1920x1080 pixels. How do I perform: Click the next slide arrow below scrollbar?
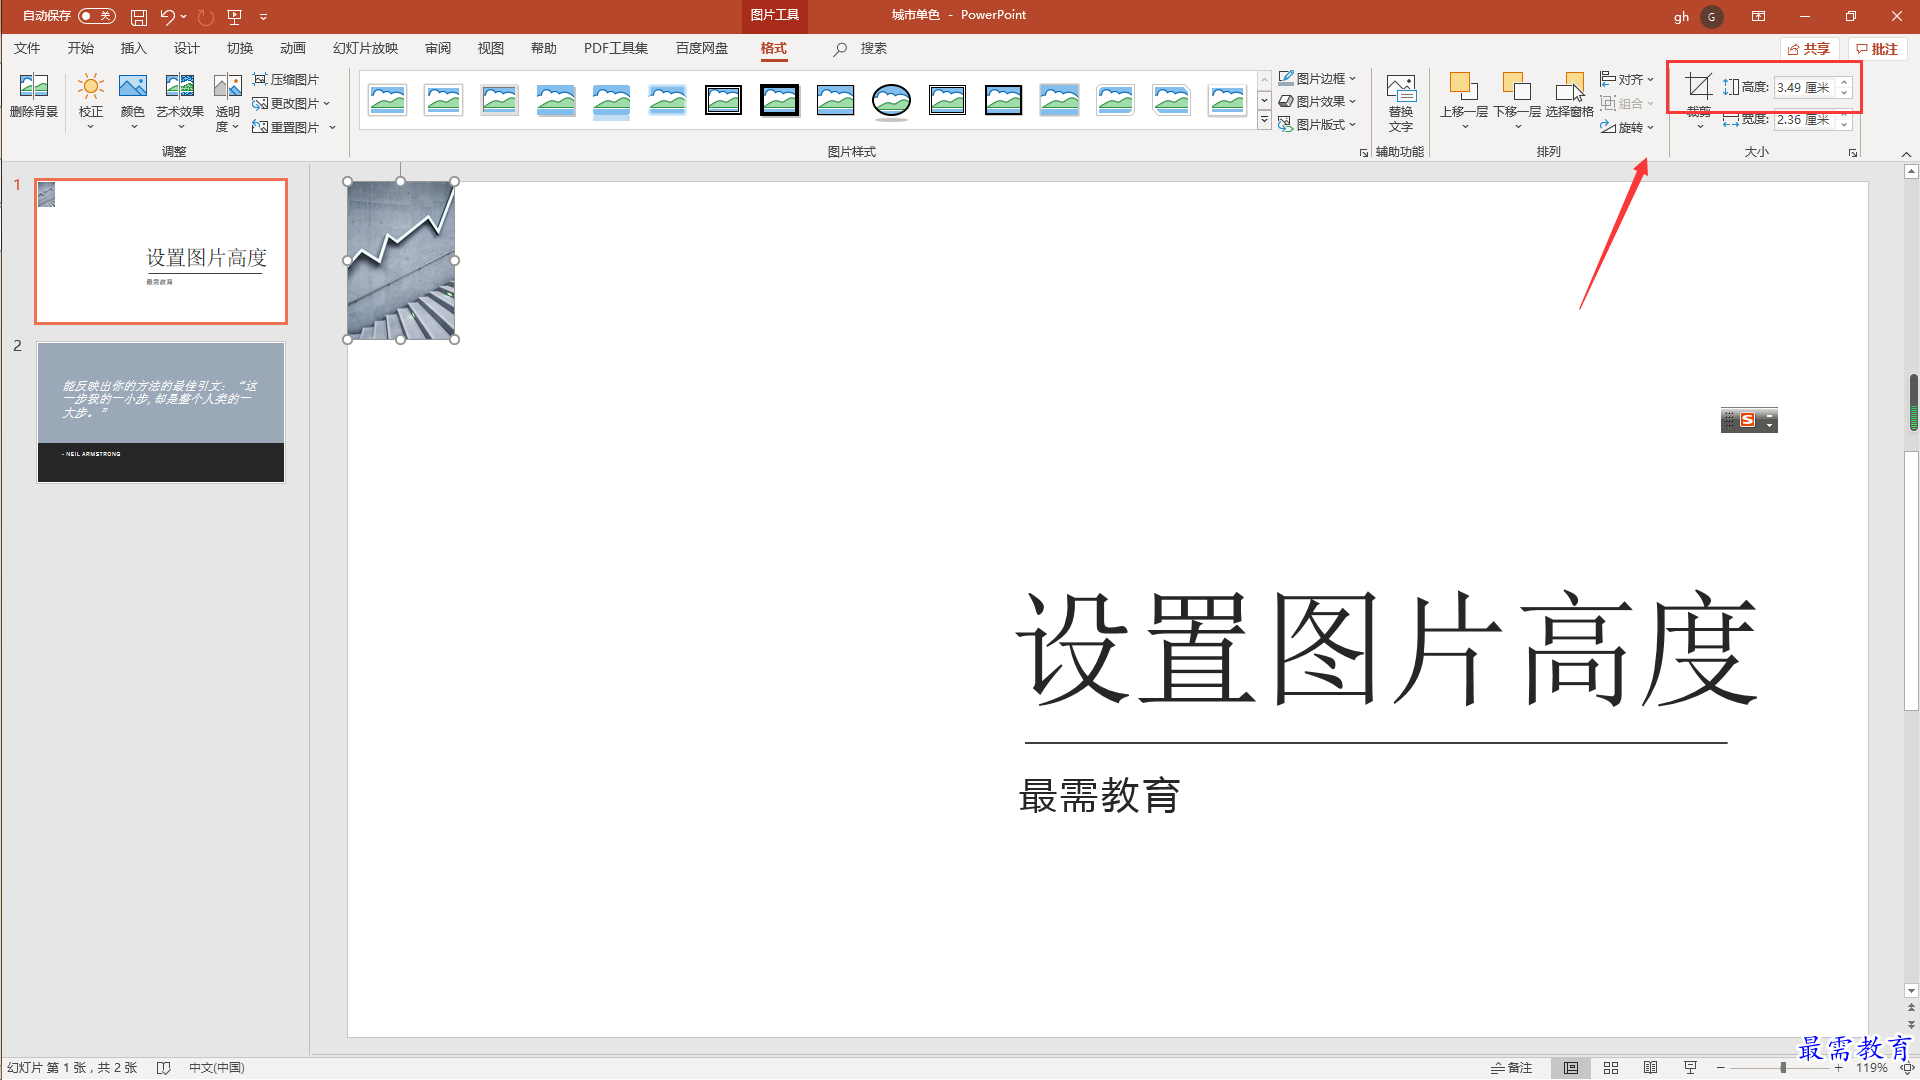(1912, 1025)
